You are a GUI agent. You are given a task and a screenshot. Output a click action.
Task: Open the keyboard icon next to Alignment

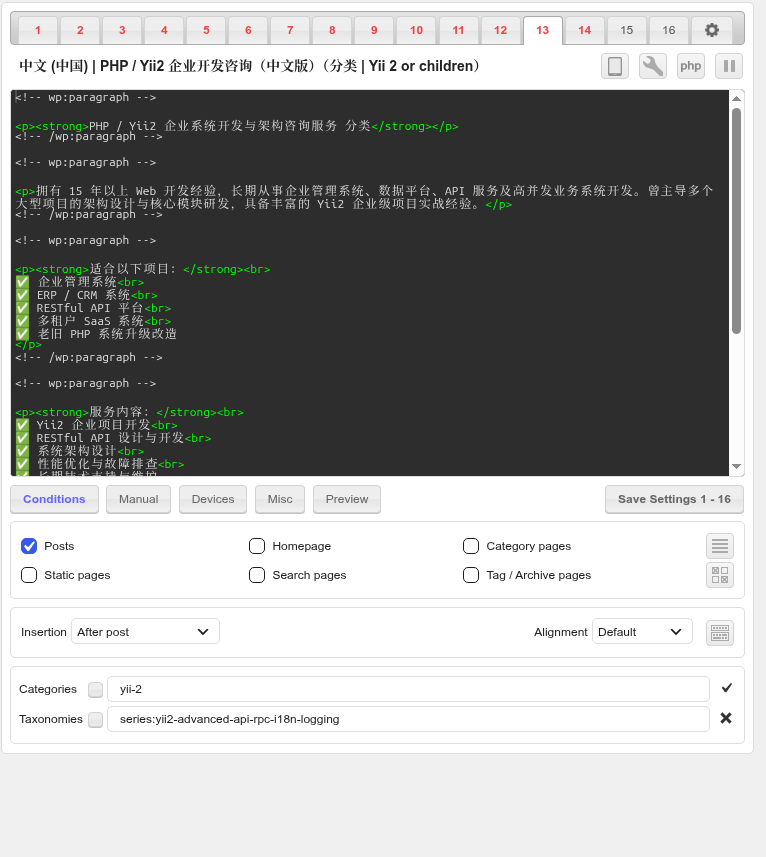(x=720, y=633)
